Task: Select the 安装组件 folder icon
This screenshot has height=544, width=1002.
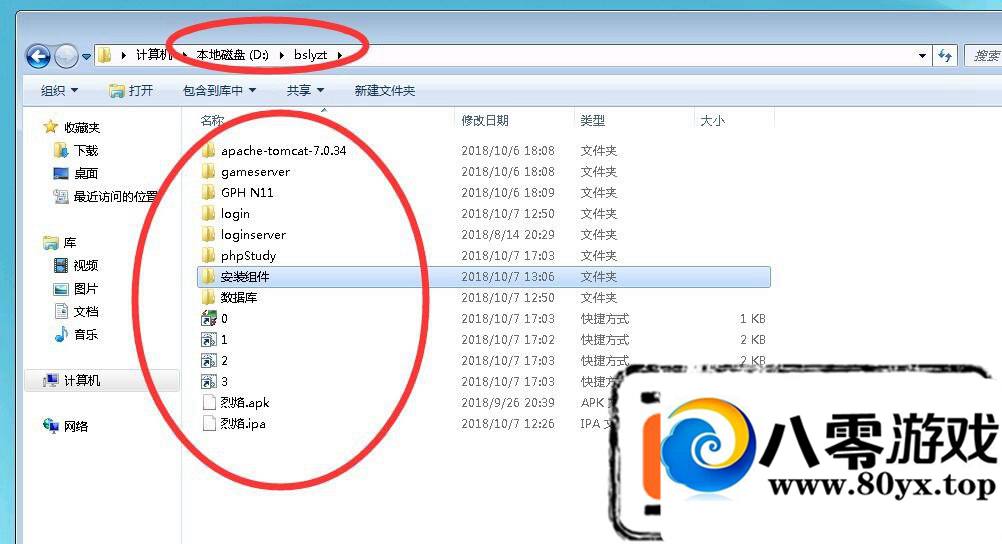Action: tap(208, 277)
